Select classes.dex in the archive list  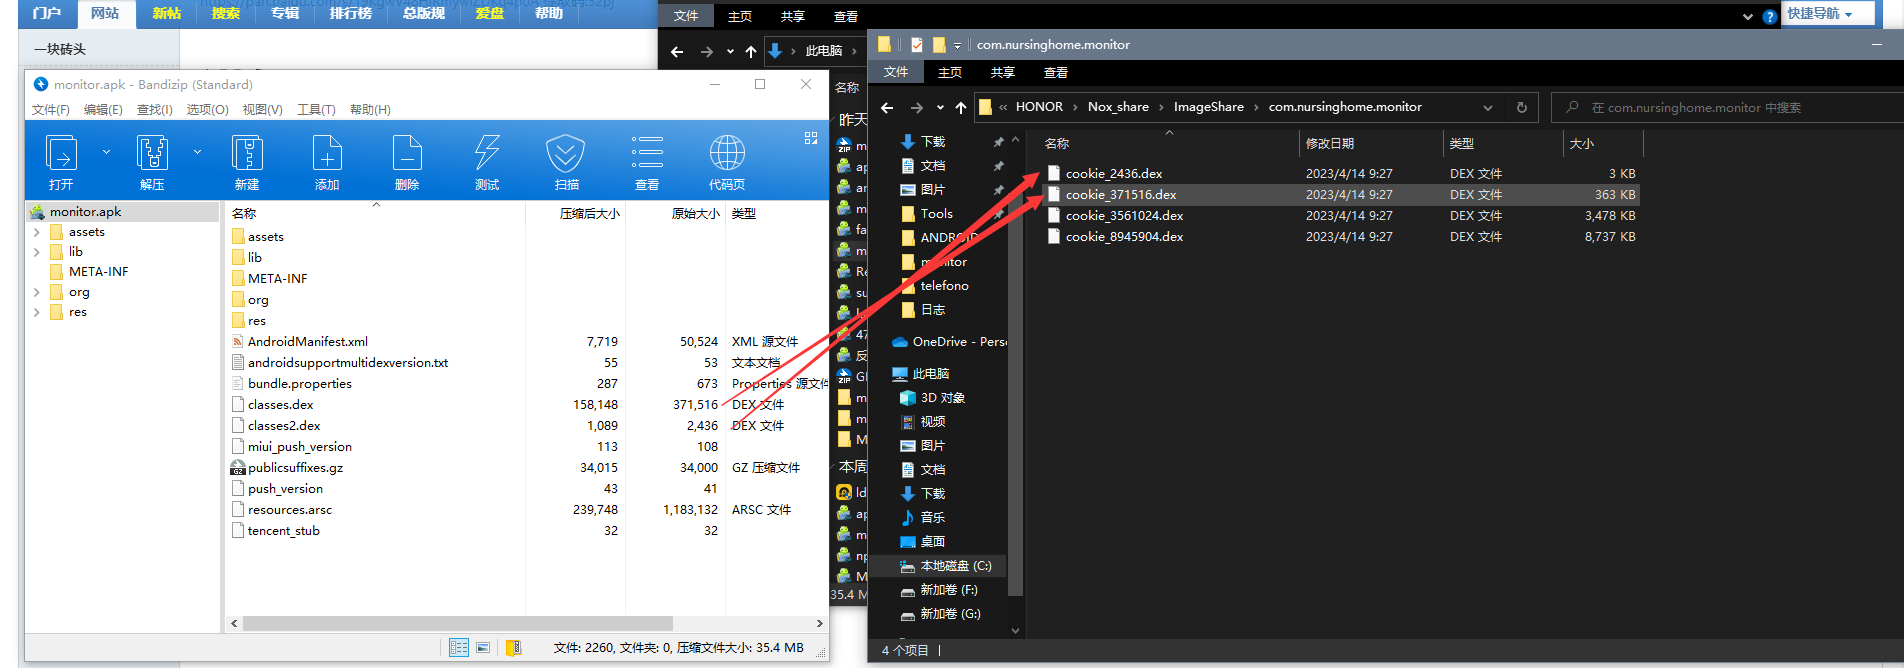(280, 405)
